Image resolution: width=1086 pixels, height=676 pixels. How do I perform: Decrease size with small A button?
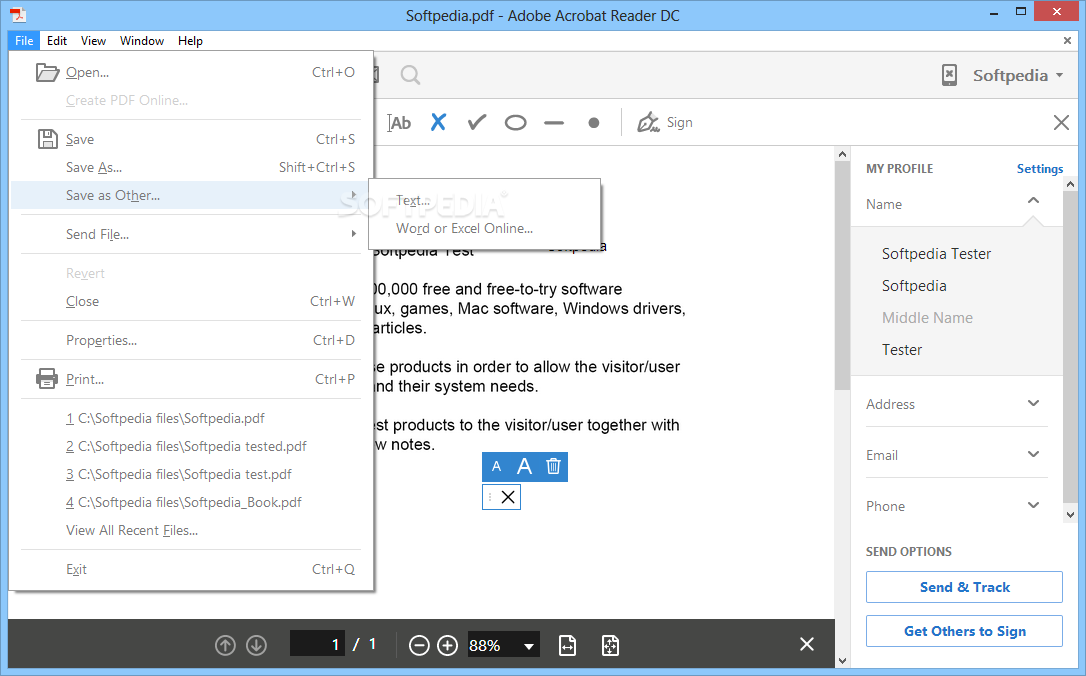click(x=496, y=467)
